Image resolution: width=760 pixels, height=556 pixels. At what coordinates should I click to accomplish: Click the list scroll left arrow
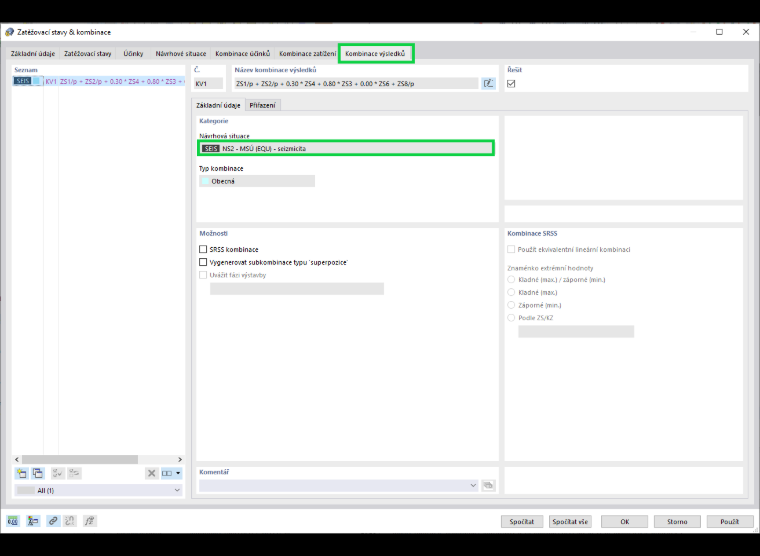(17, 459)
